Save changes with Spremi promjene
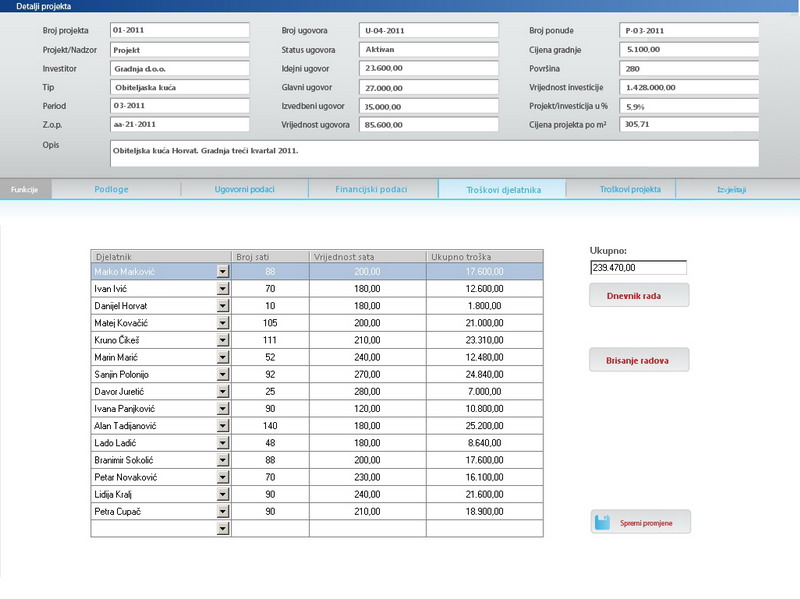800x599 pixels. point(641,522)
